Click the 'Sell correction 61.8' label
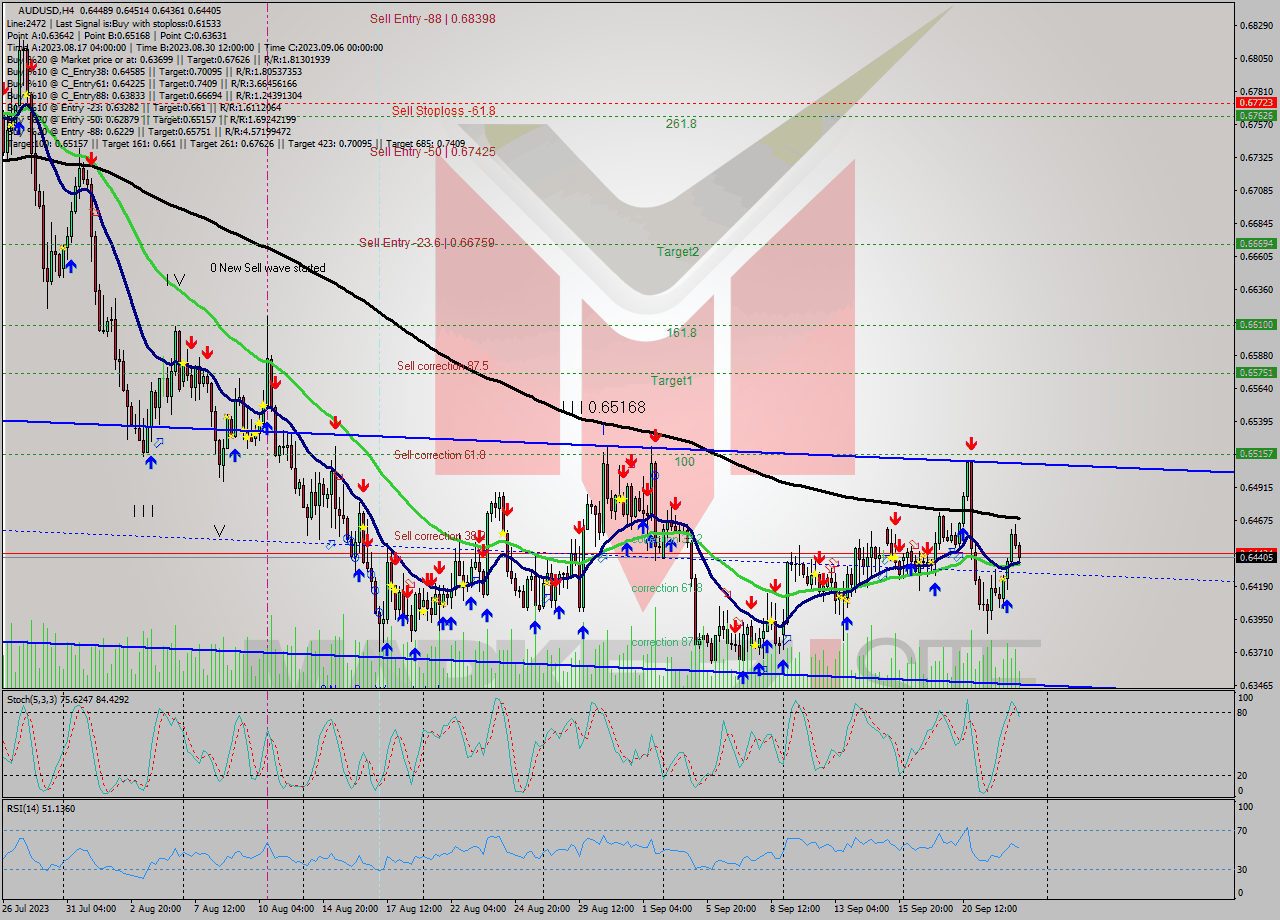Viewport: 1280px width, 920px height. (440, 455)
